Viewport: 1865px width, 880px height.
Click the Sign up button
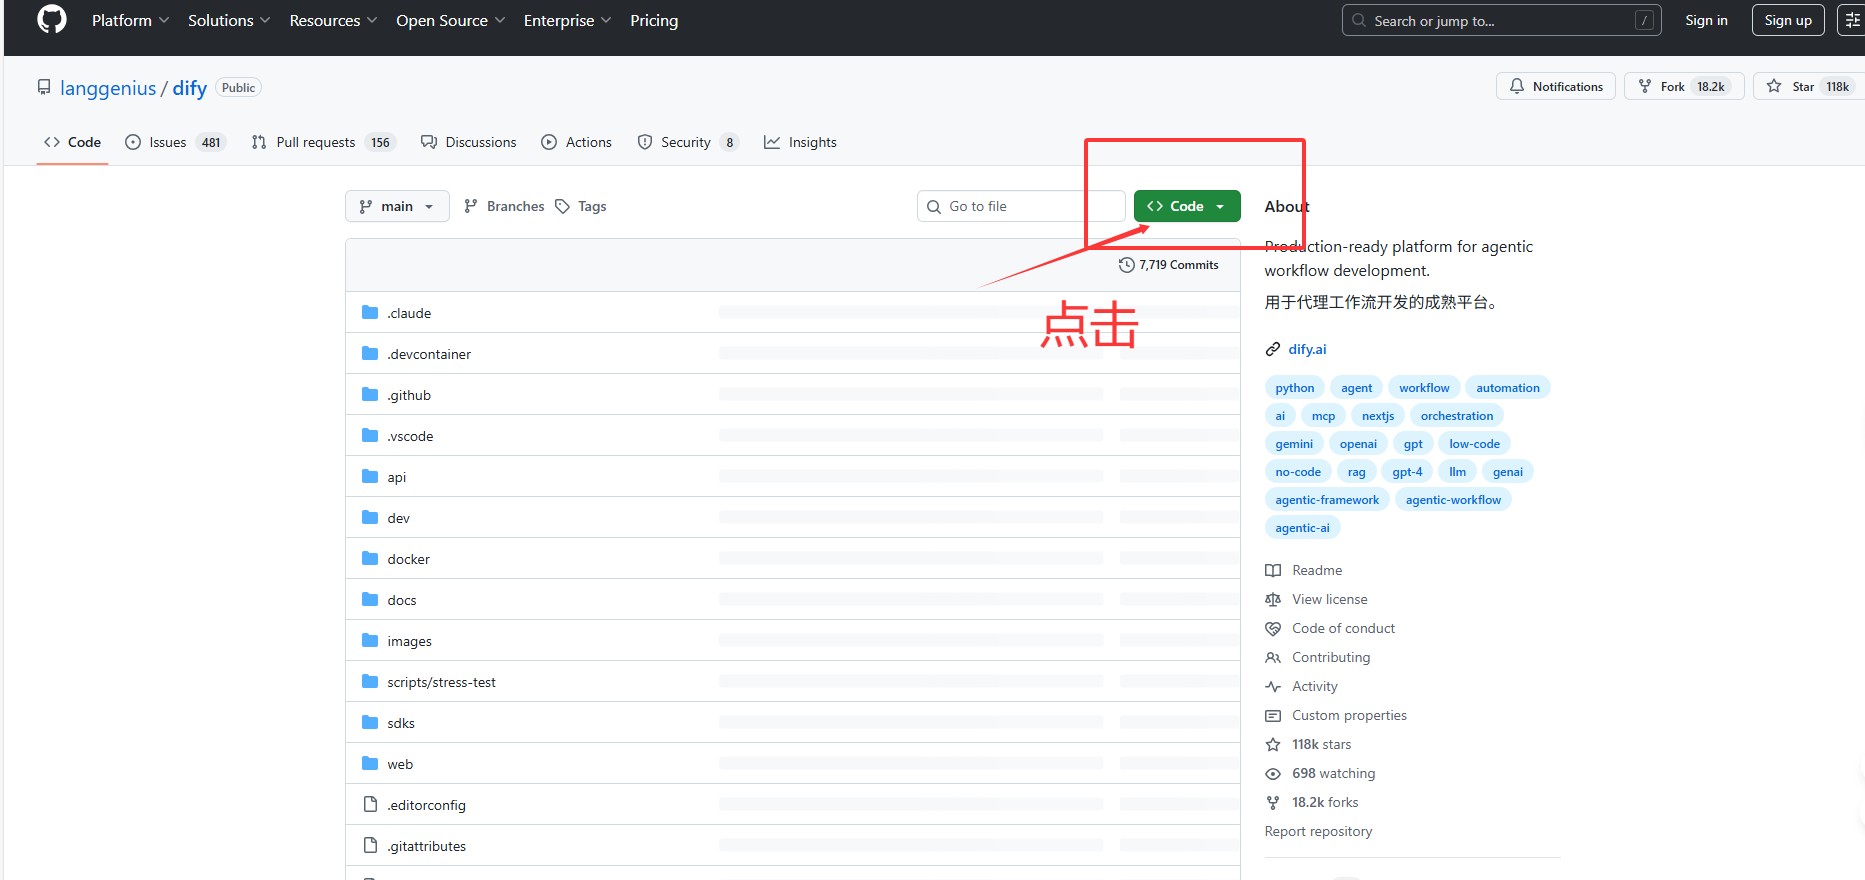pyautogui.click(x=1788, y=20)
